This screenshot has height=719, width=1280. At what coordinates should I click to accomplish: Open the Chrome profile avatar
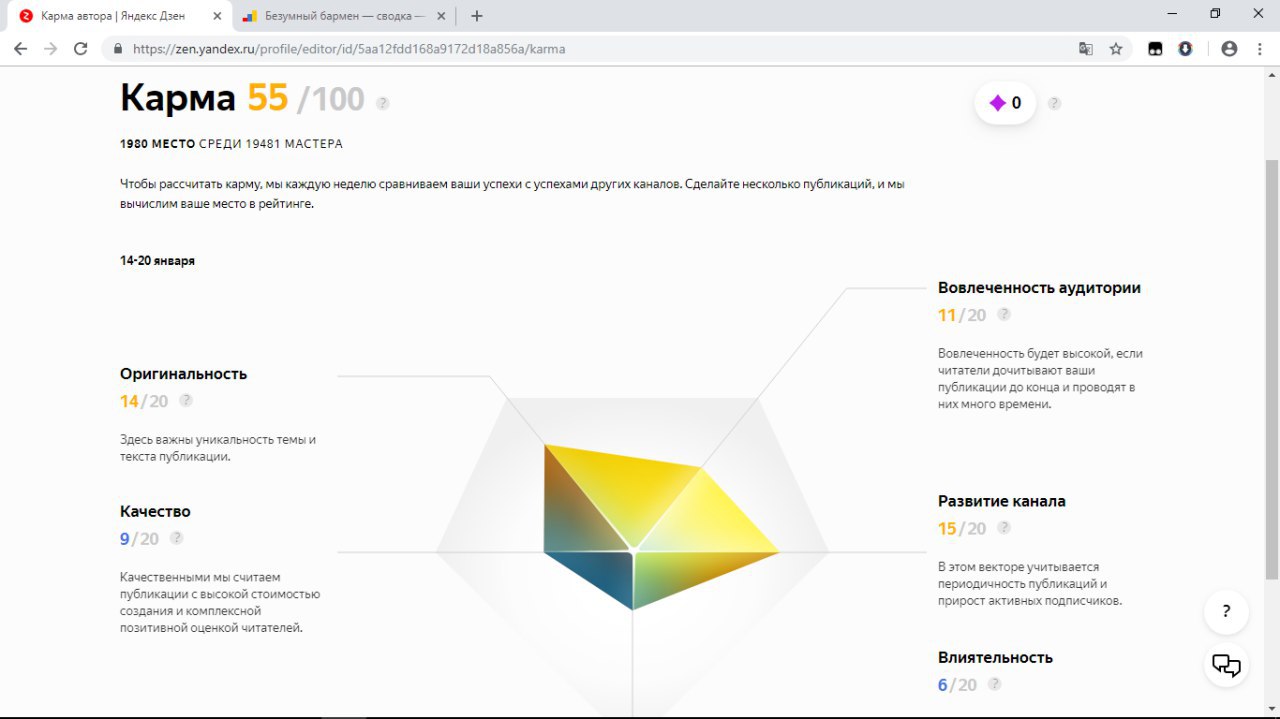[1230, 48]
